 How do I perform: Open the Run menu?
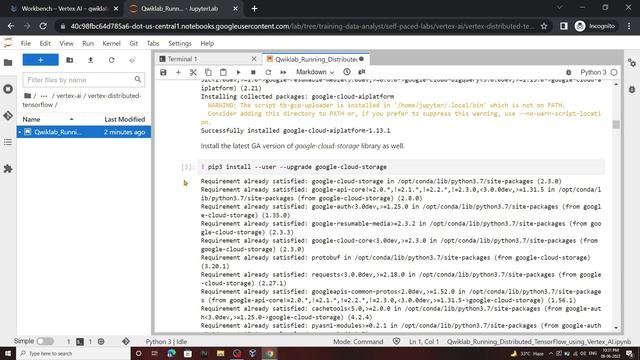click(88, 43)
